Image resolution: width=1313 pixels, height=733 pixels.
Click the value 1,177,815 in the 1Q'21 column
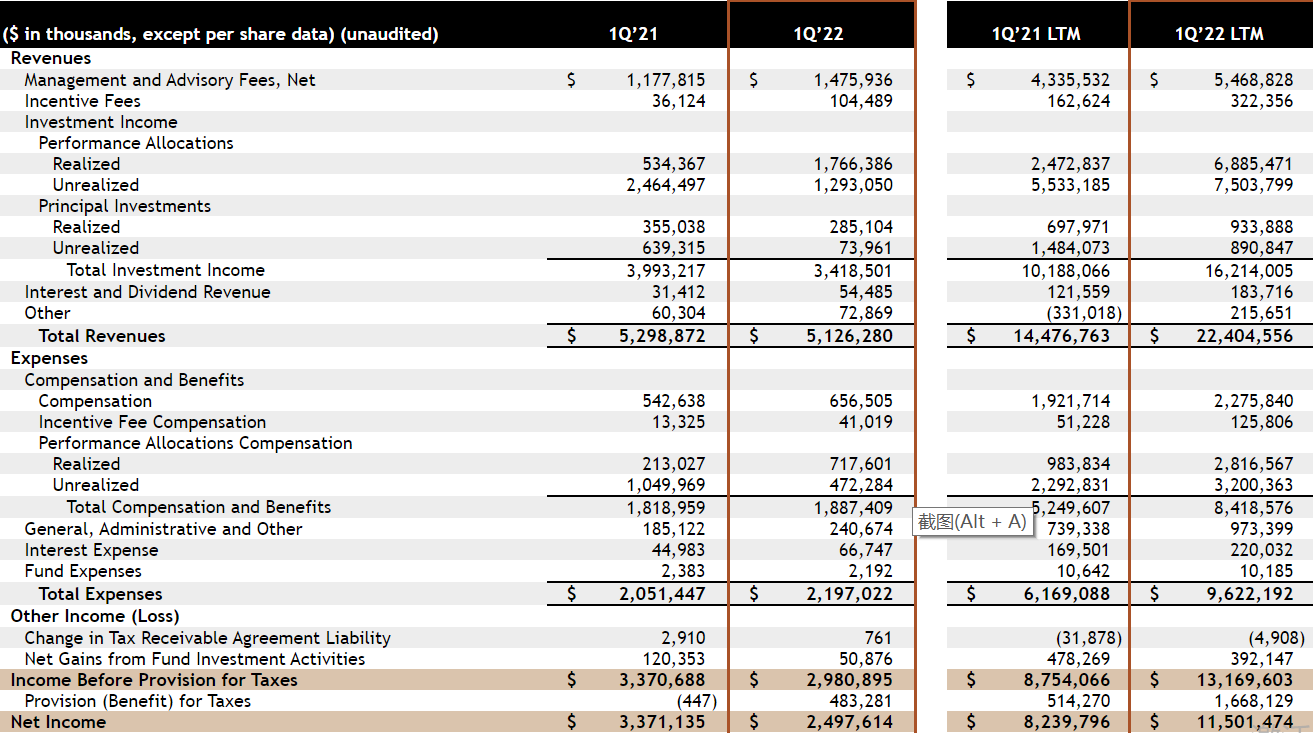[x=666, y=80]
